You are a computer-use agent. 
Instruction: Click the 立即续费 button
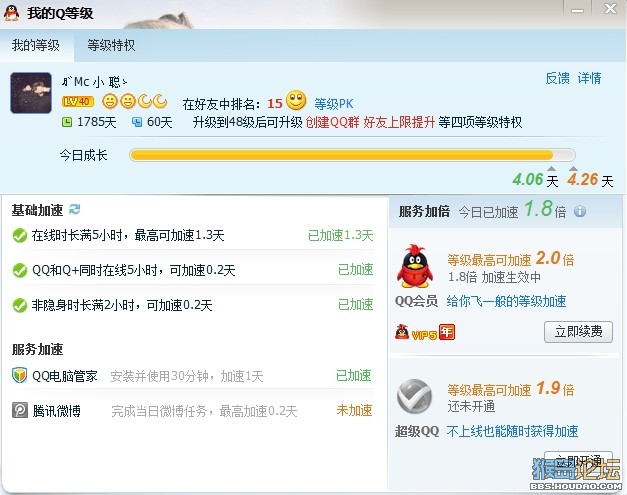coord(578,331)
